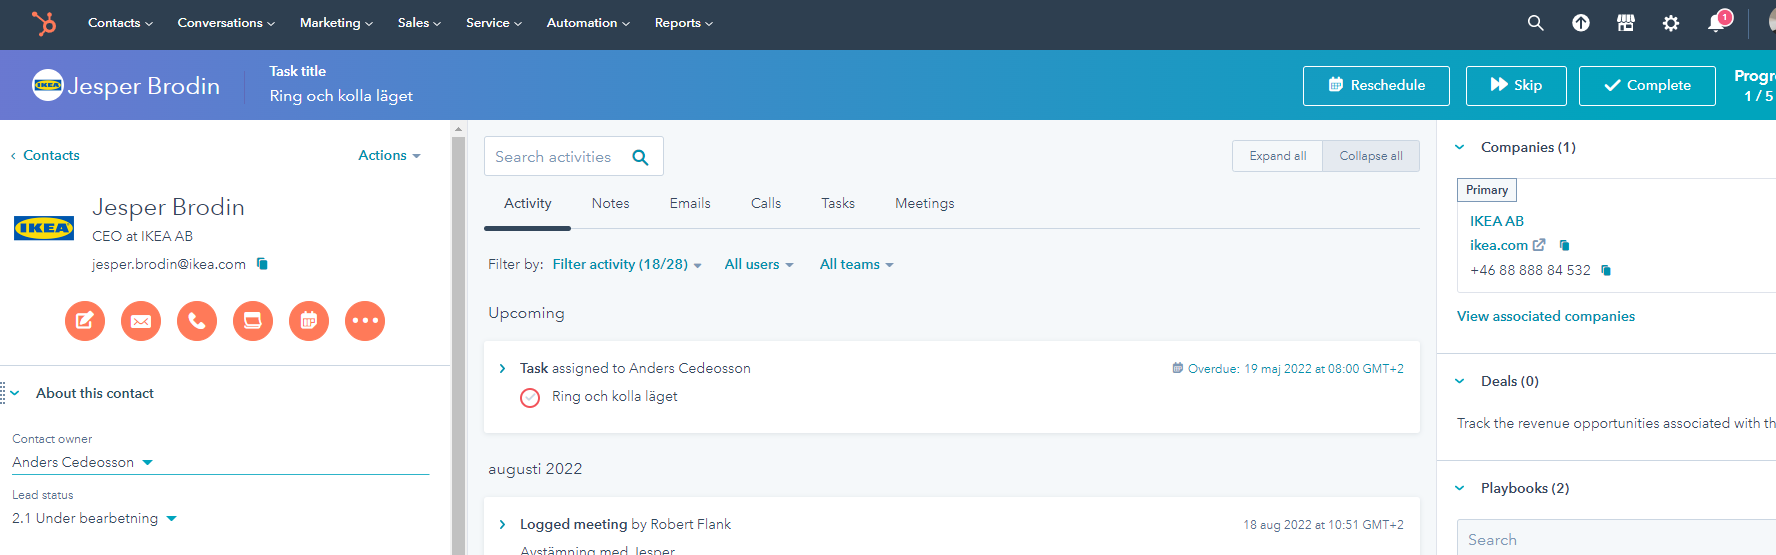Click Expand all
This screenshot has width=1776, height=555.
pyautogui.click(x=1277, y=156)
